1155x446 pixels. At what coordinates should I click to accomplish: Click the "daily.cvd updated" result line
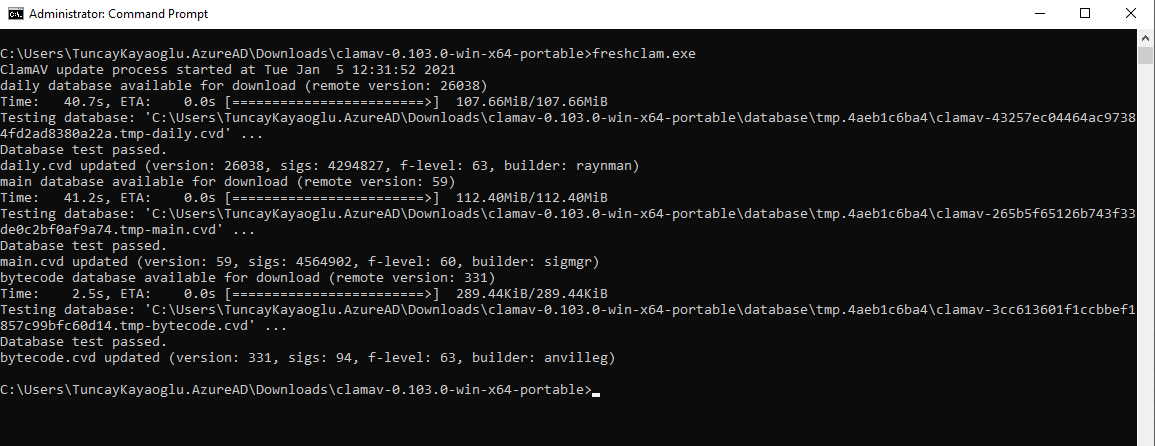(319, 166)
